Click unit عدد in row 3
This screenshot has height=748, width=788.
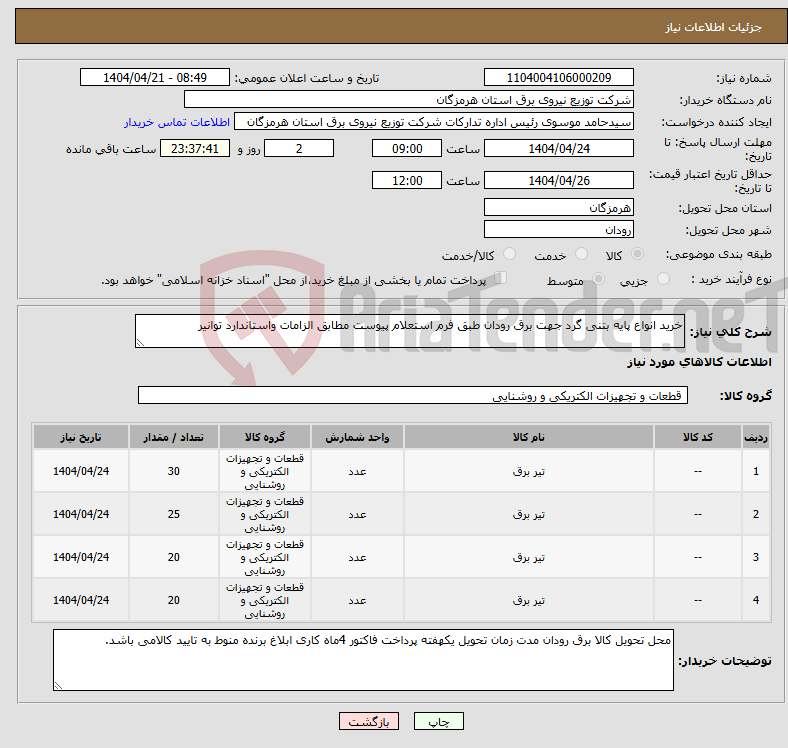357,557
